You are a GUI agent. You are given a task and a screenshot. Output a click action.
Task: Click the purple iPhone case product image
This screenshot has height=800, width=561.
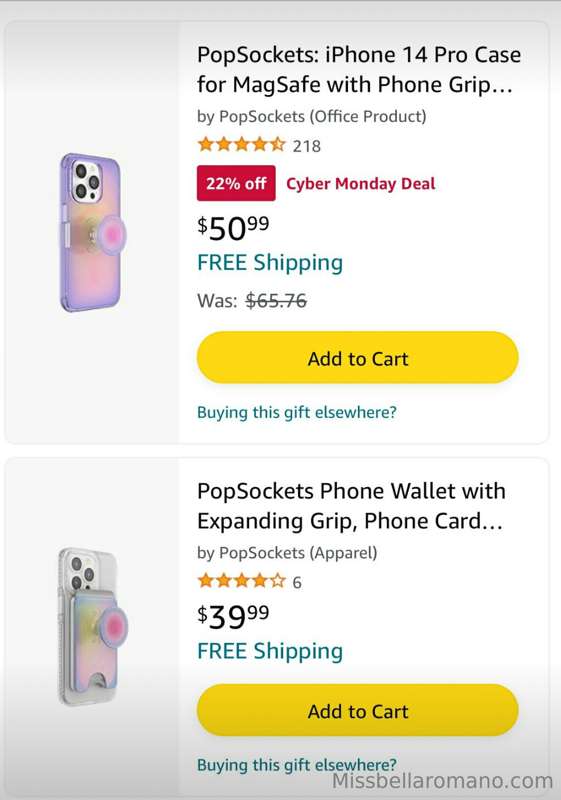[93, 232]
